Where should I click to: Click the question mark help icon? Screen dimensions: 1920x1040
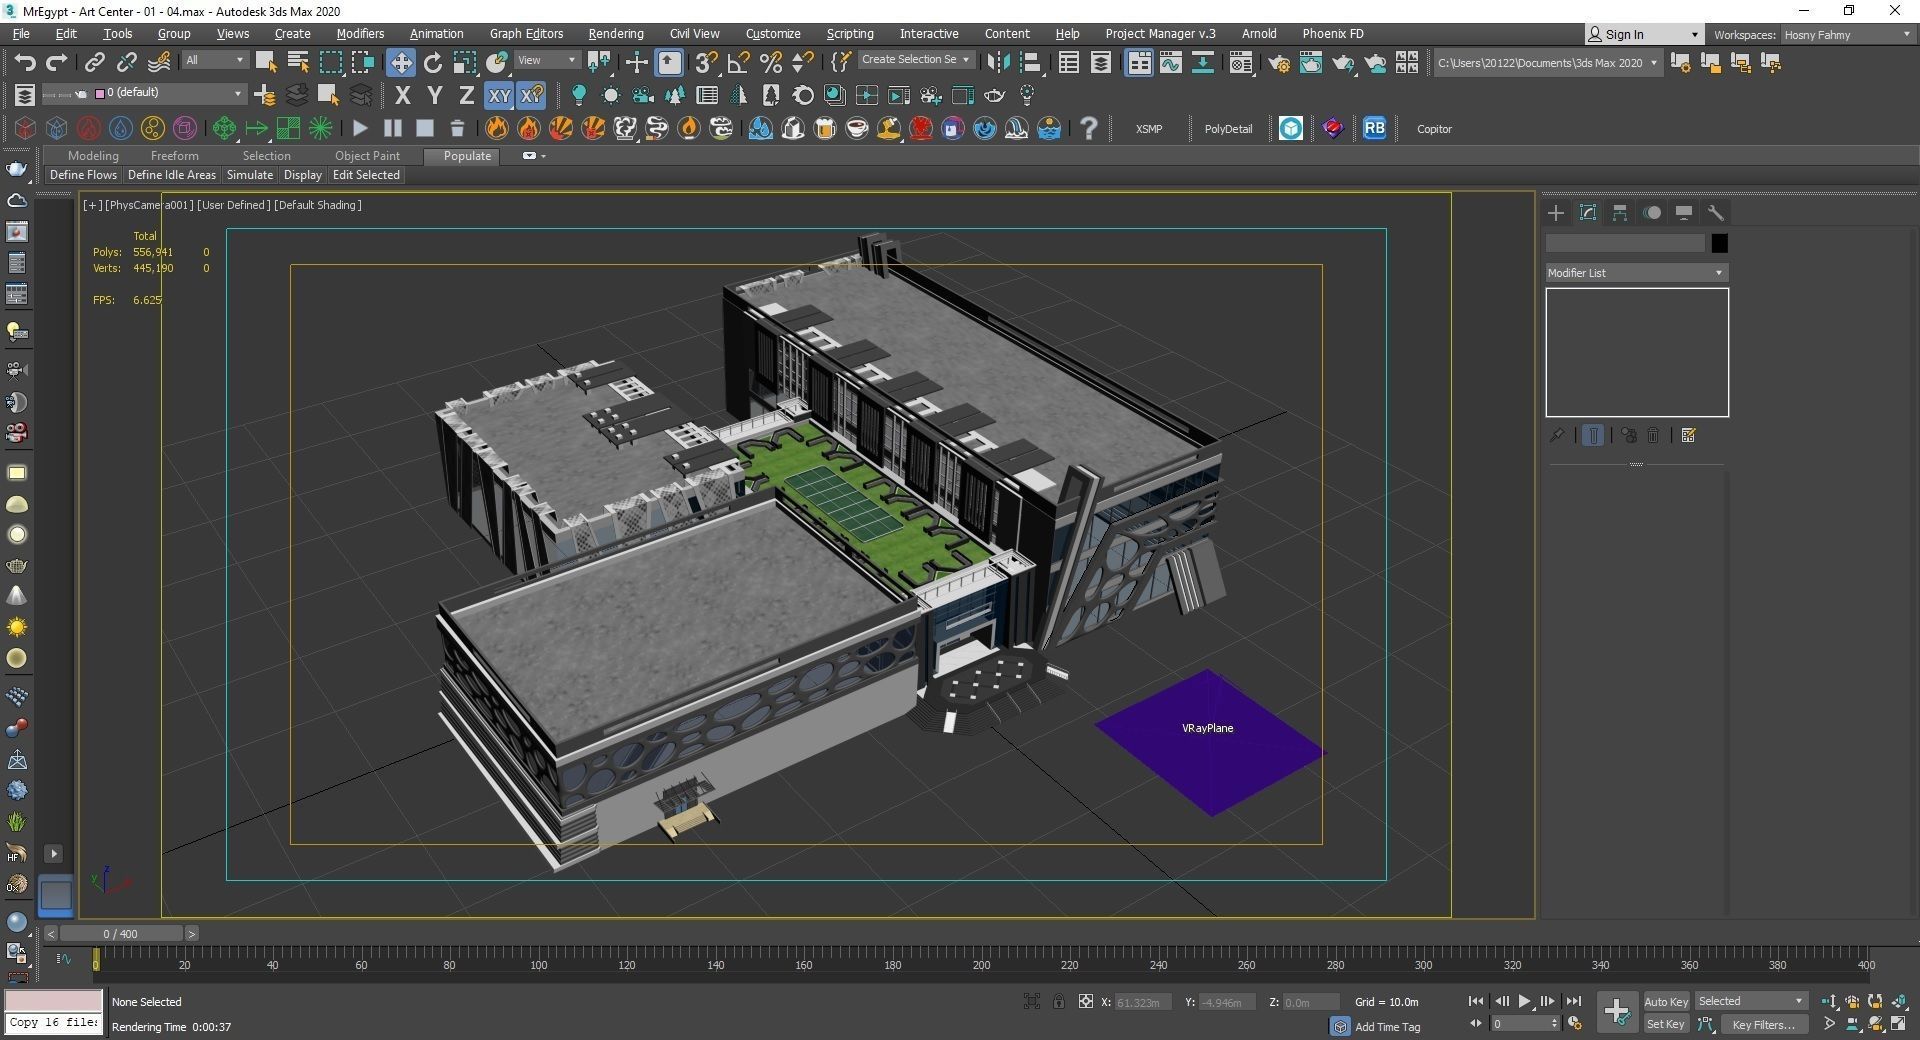(1089, 128)
